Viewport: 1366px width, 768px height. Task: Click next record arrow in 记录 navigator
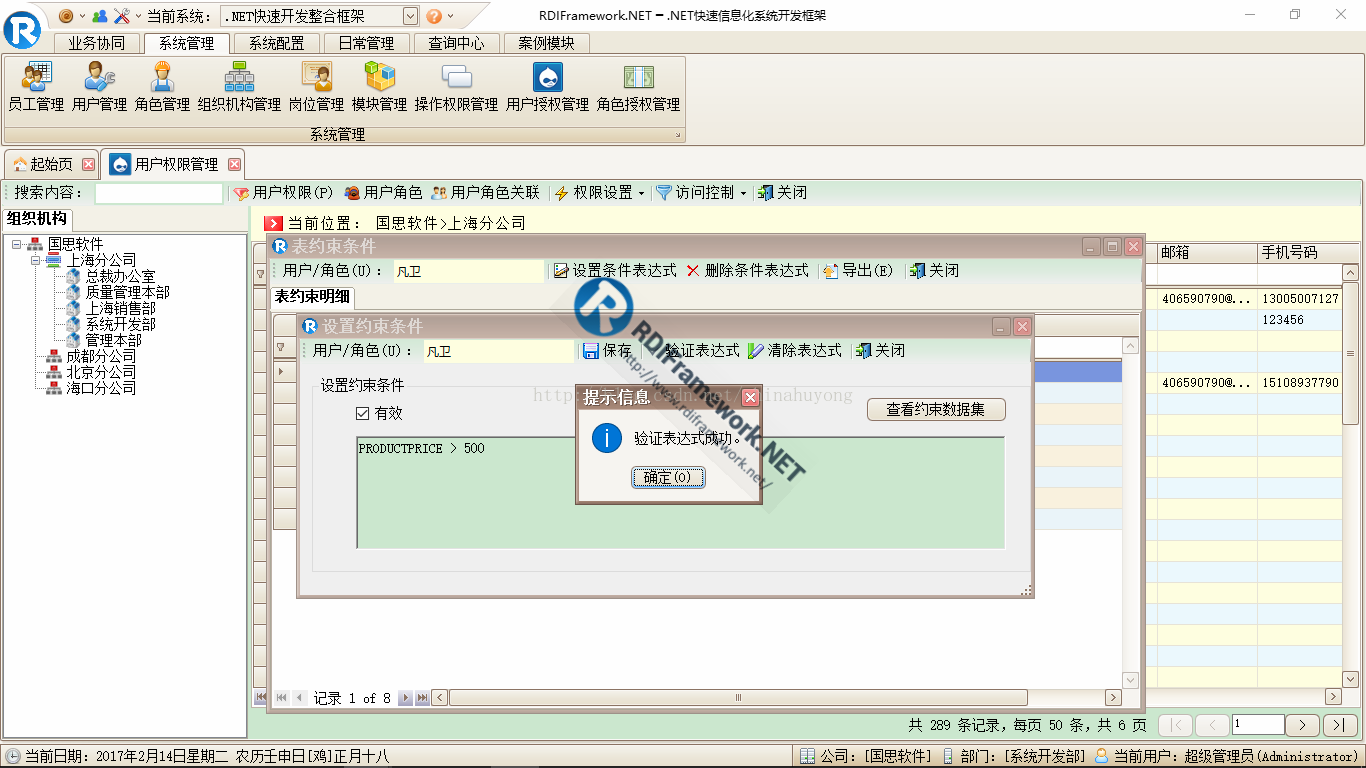pos(405,698)
